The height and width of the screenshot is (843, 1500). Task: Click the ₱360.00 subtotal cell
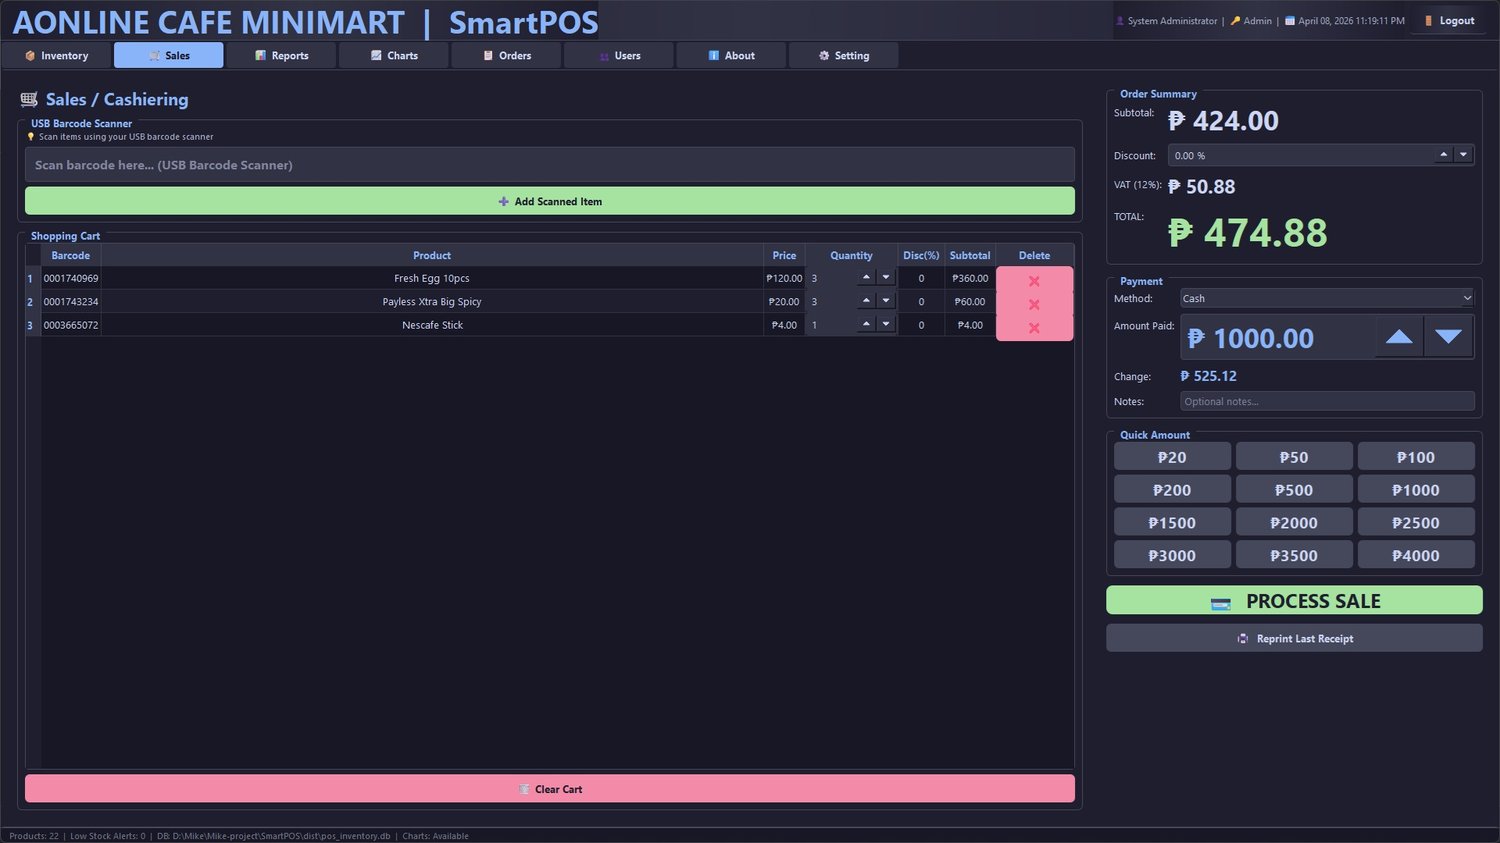(970, 278)
